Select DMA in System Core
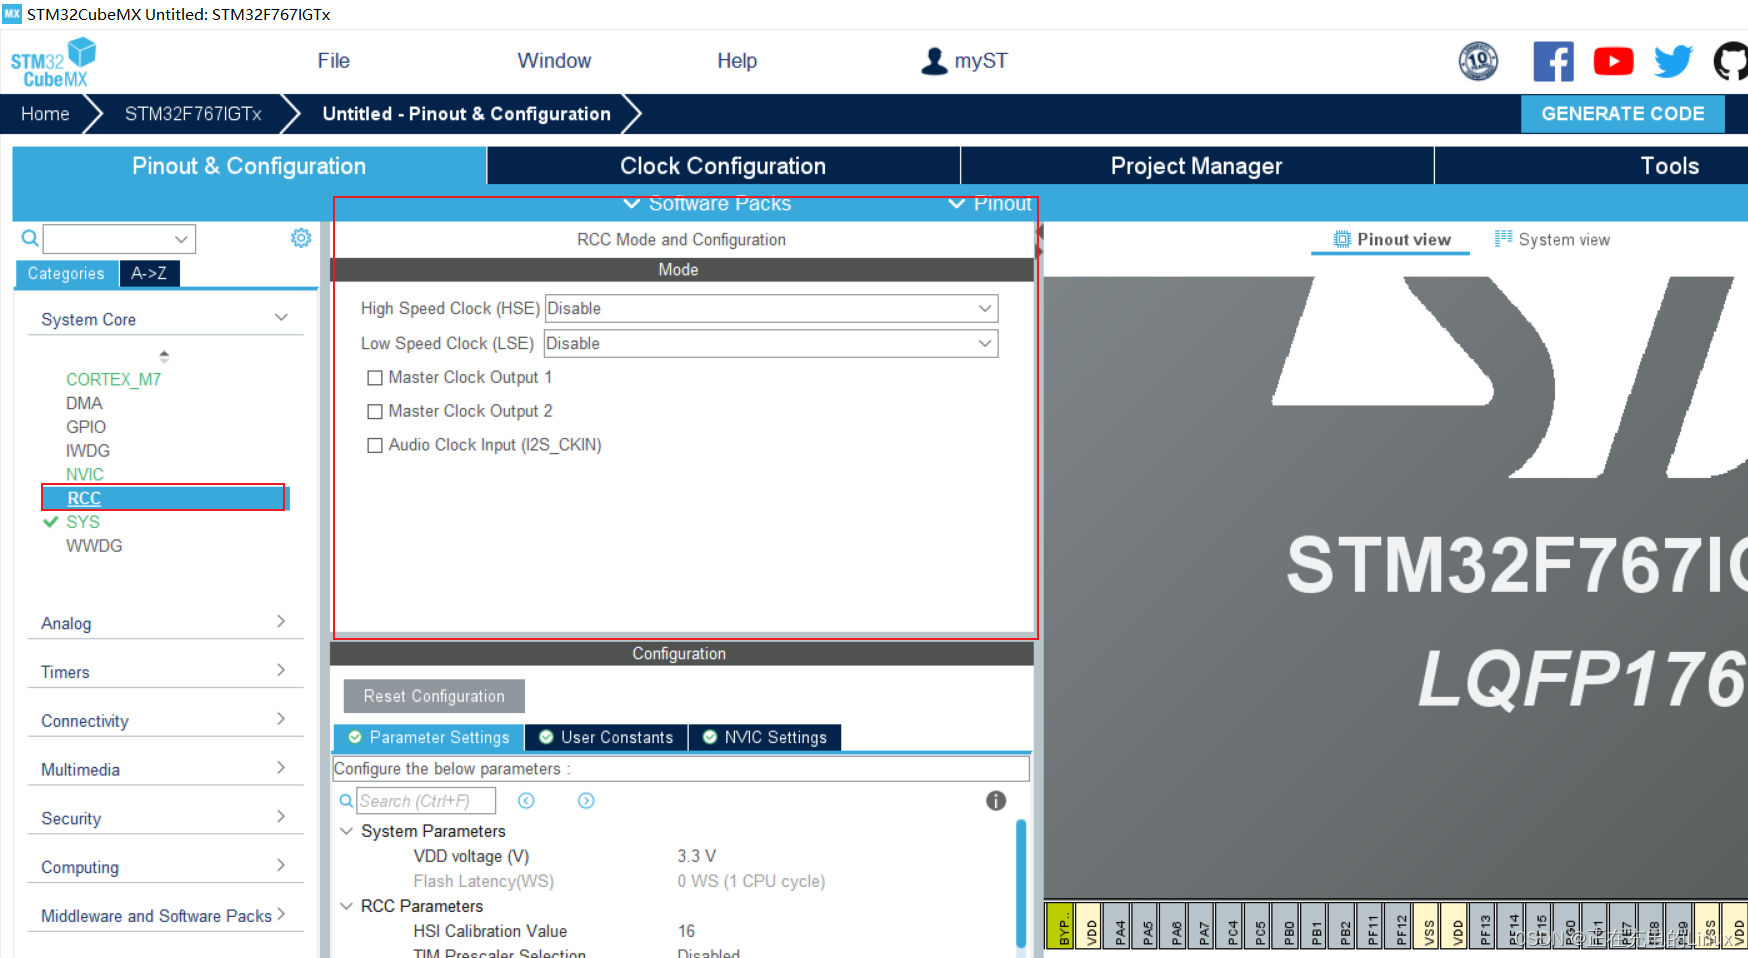The image size is (1748, 958). (x=84, y=403)
